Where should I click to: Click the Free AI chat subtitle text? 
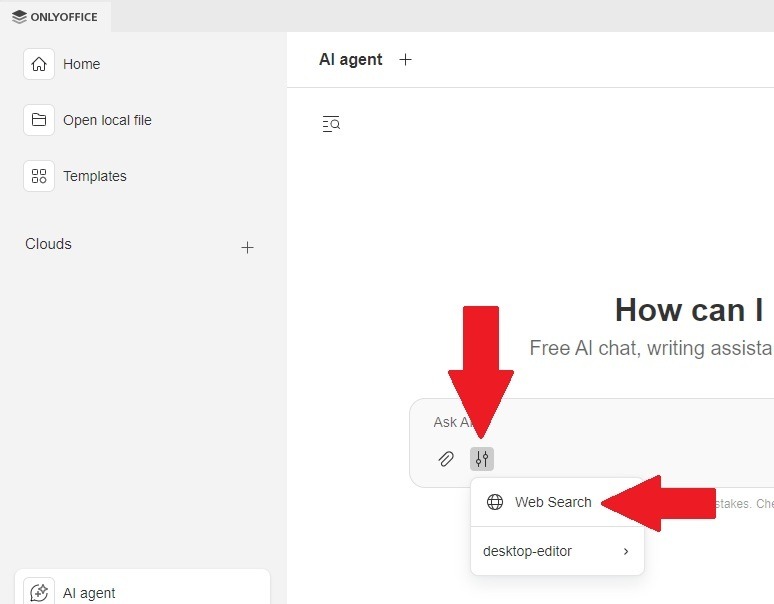click(x=651, y=348)
